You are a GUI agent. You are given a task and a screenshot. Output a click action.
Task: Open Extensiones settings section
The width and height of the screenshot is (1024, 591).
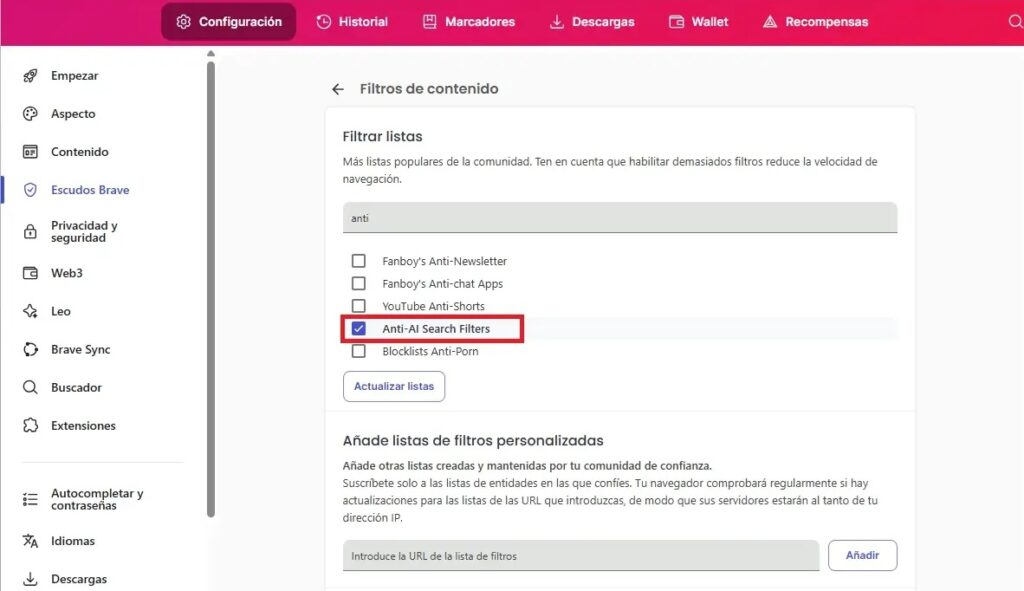(83, 425)
